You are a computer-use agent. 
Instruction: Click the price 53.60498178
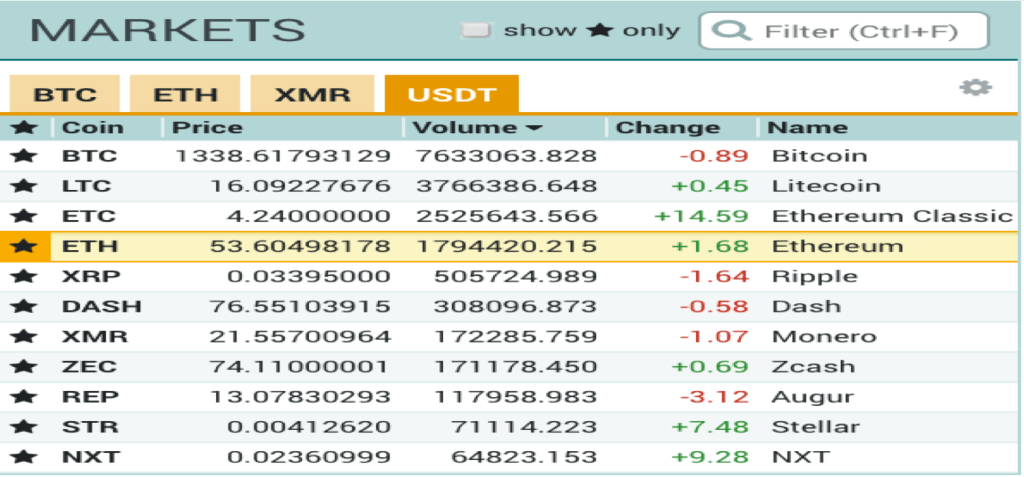[300, 246]
